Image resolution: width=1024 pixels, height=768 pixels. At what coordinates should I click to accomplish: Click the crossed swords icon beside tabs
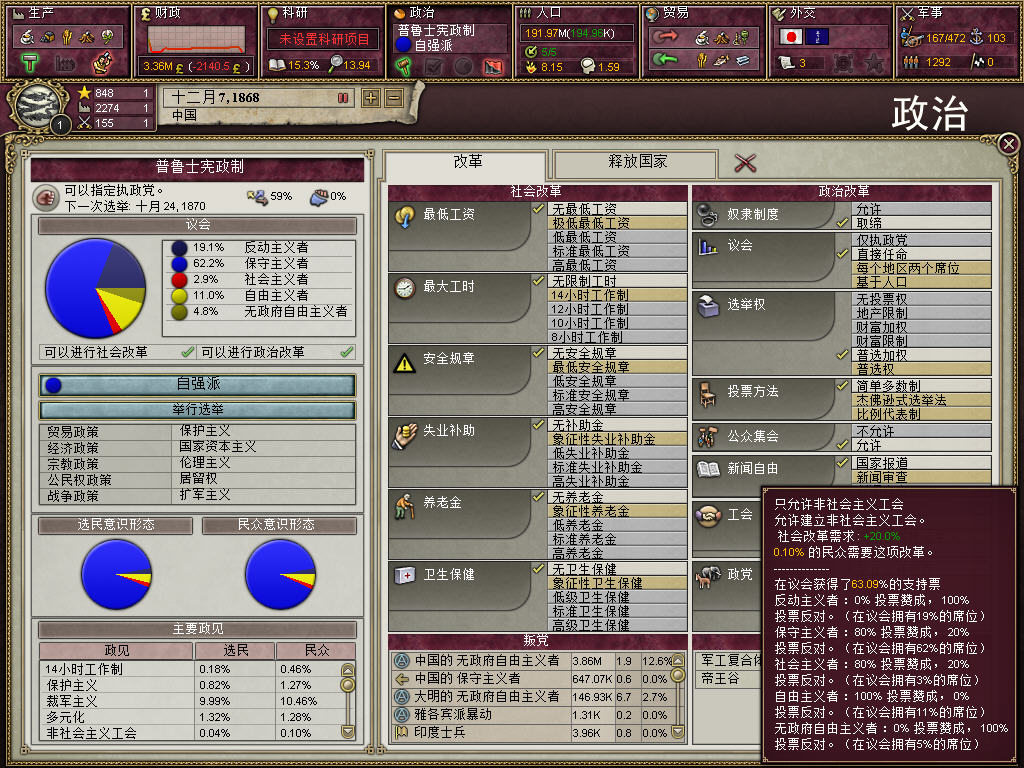744,163
